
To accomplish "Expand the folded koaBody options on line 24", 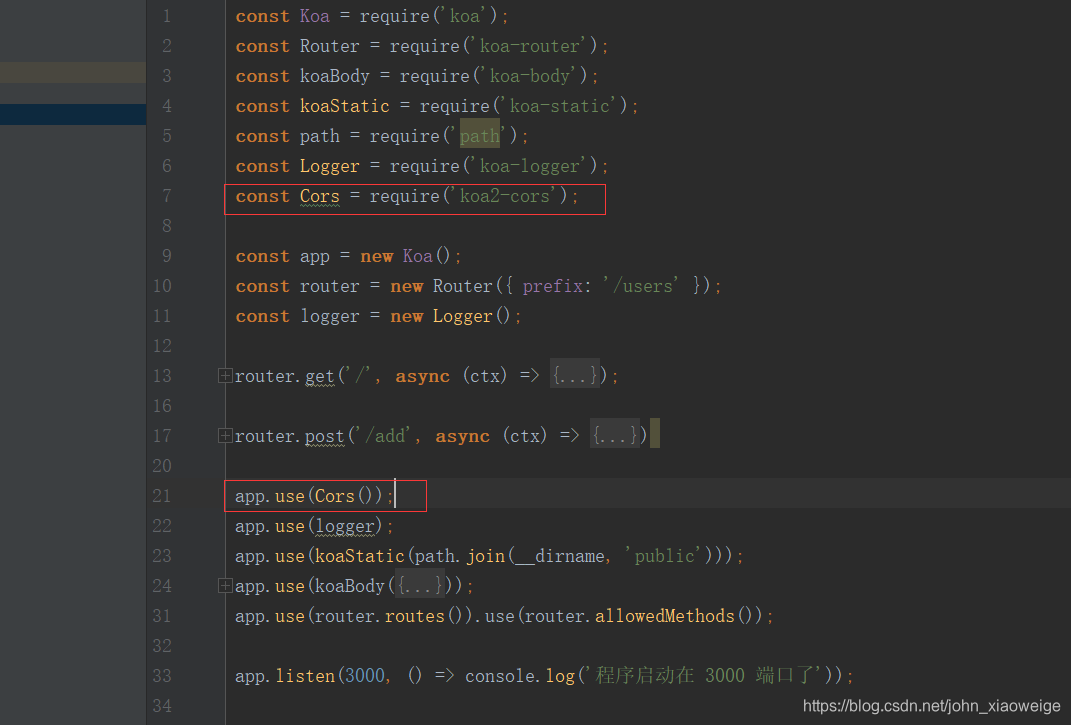I will (x=225, y=586).
